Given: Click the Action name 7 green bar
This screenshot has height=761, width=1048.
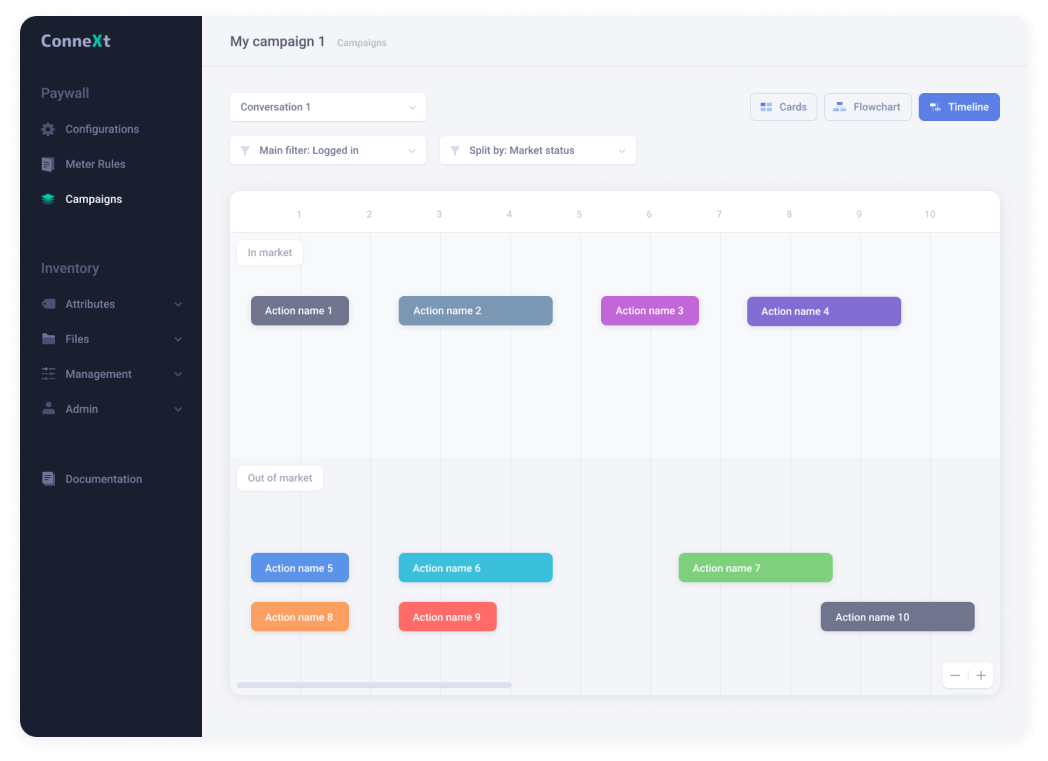Looking at the screenshot, I should click(755, 568).
